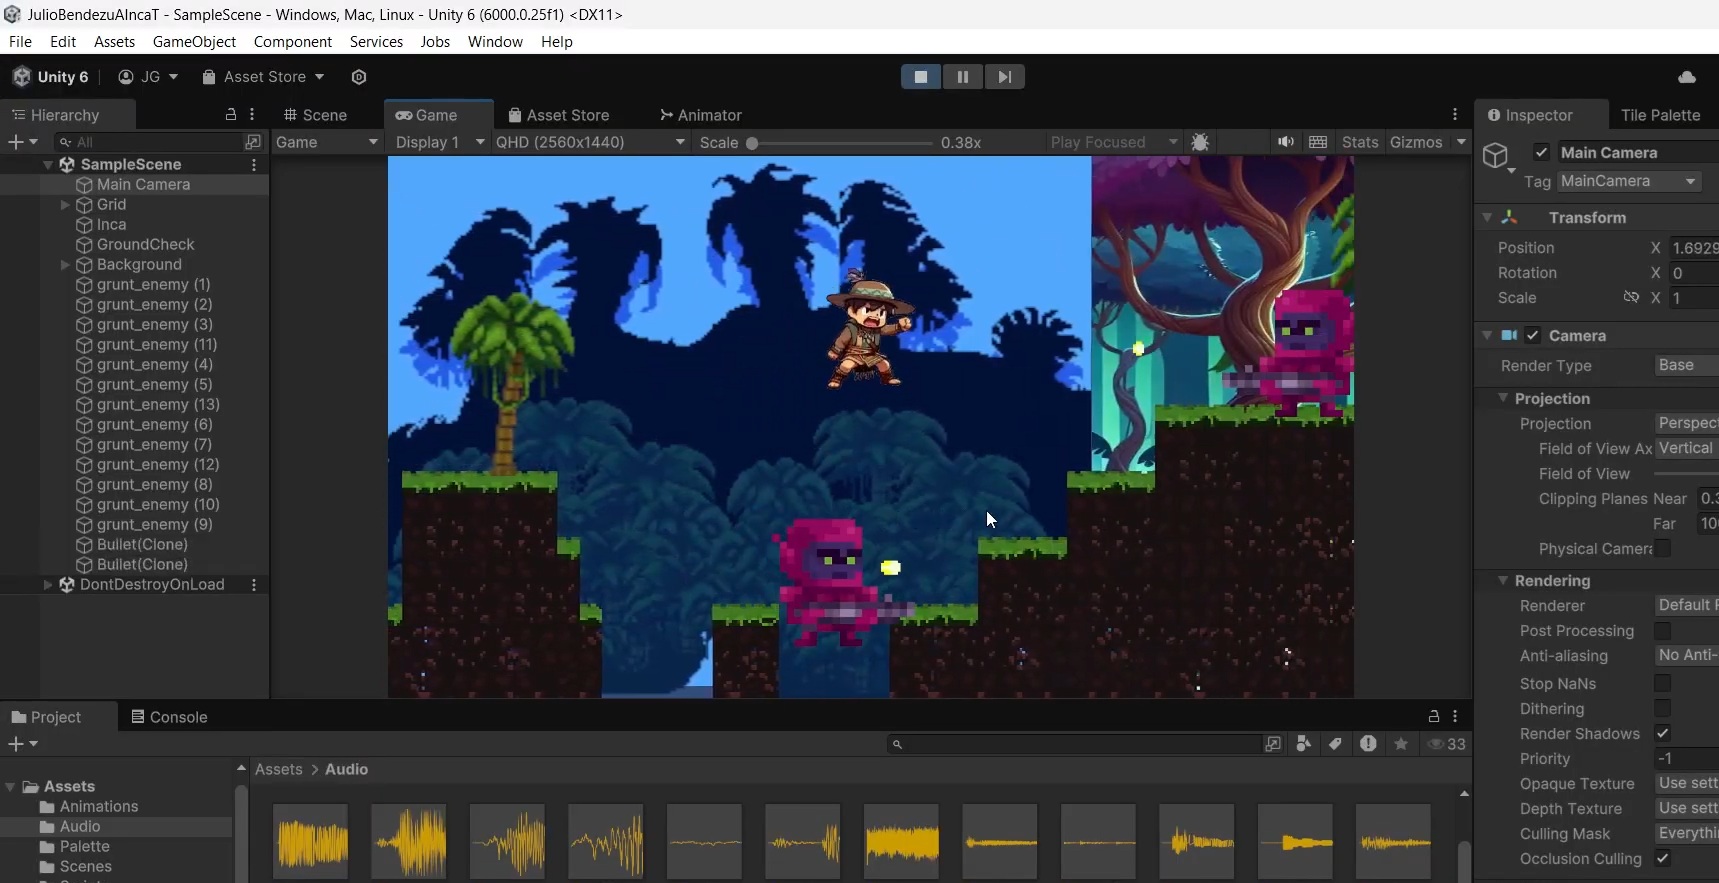Toggle the Render Shadows checkbox
The width and height of the screenshot is (1719, 883).
1662,734
